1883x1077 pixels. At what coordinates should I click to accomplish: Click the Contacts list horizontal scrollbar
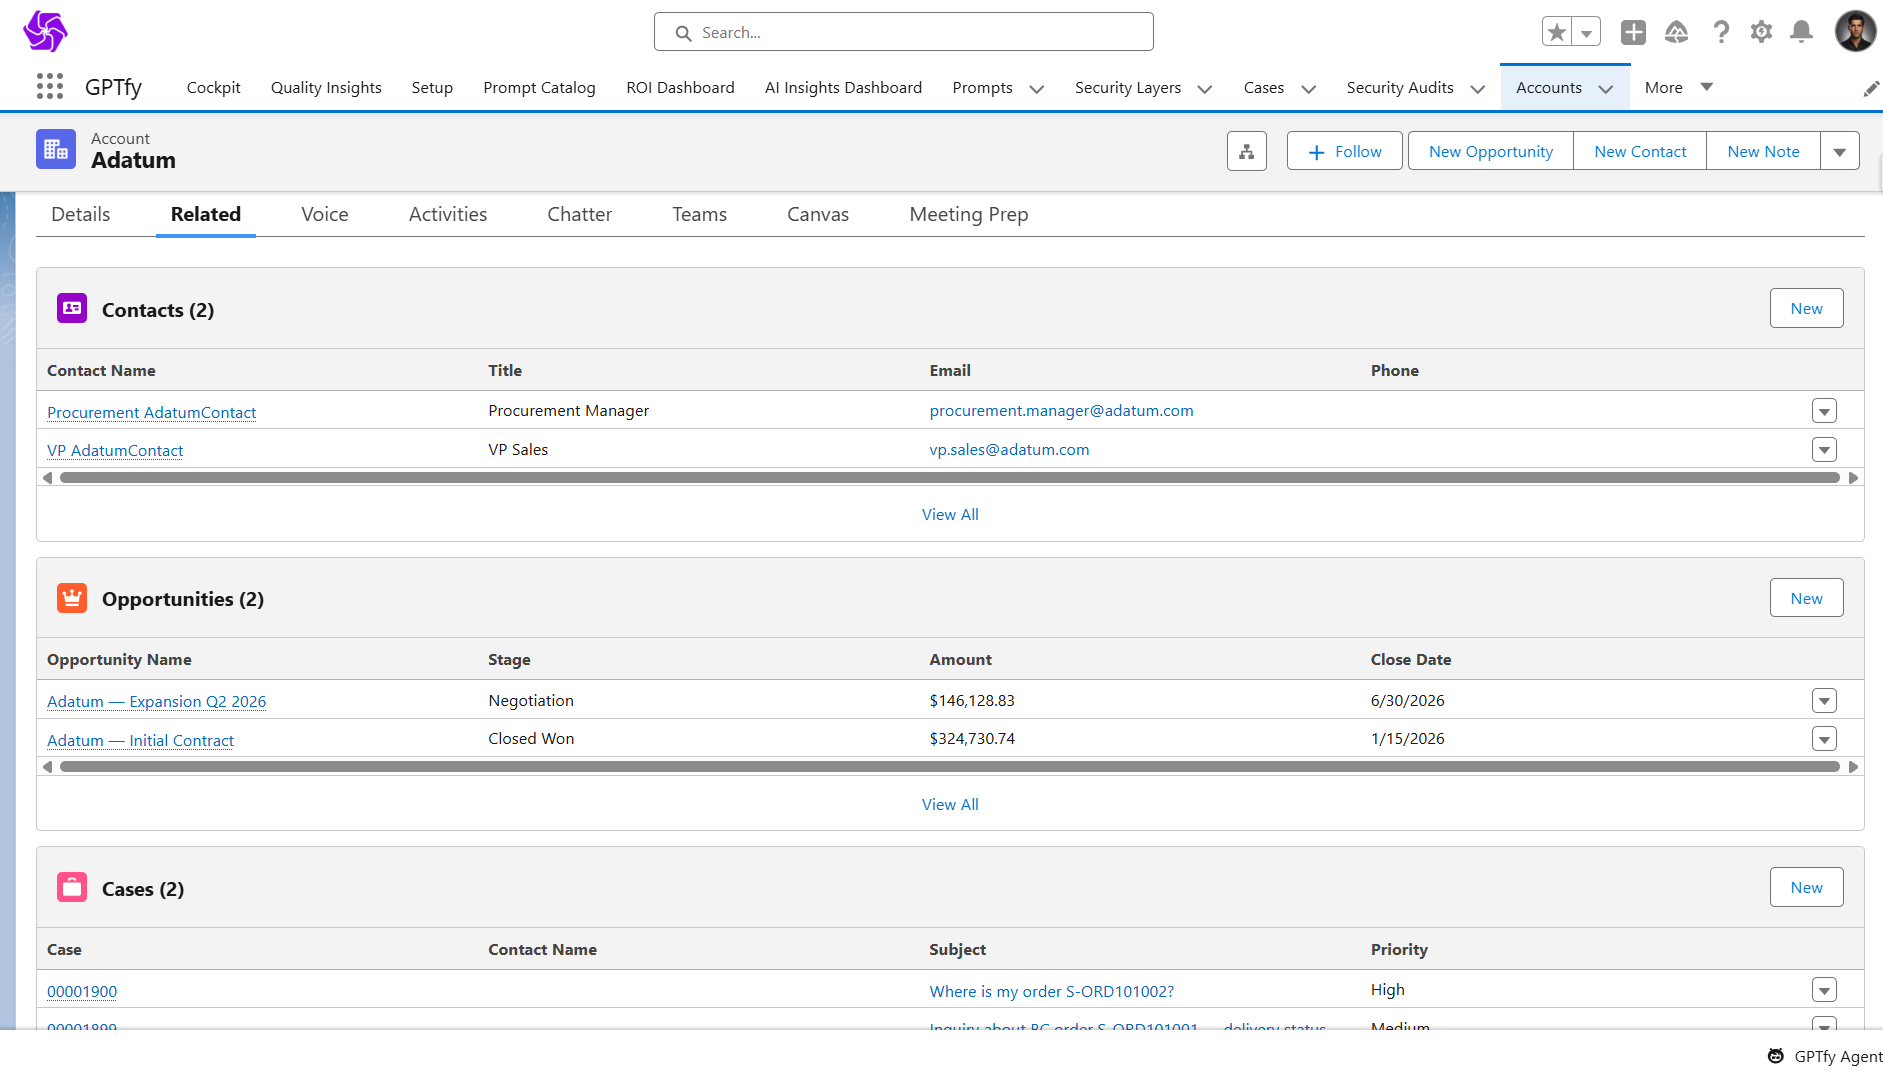pos(949,478)
